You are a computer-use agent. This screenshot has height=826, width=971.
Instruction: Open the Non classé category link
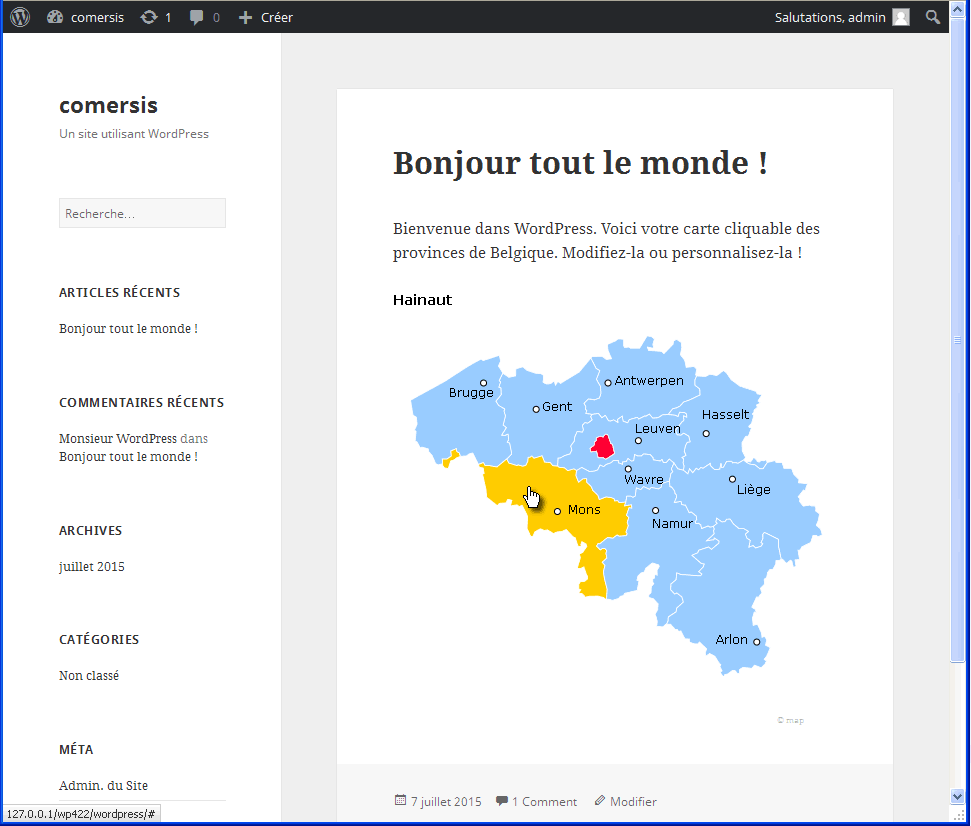pyautogui.click(x=89, y=676)
